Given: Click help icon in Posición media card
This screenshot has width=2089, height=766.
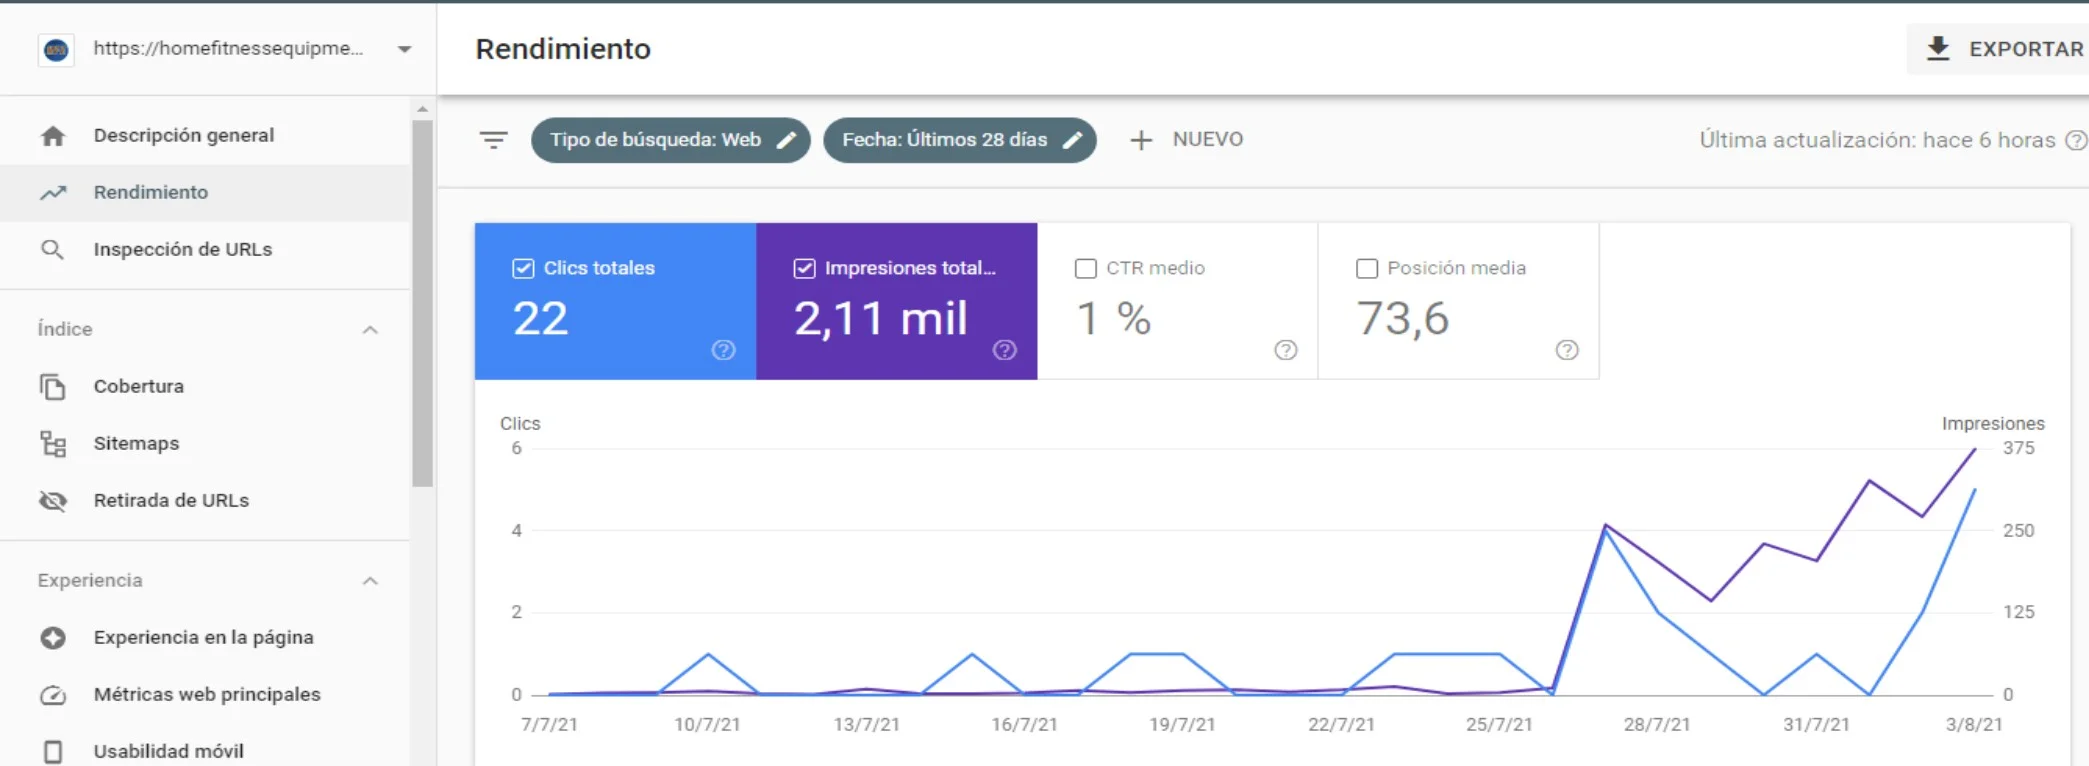Looking at the screenshot, I should (x=1567, y=350).
